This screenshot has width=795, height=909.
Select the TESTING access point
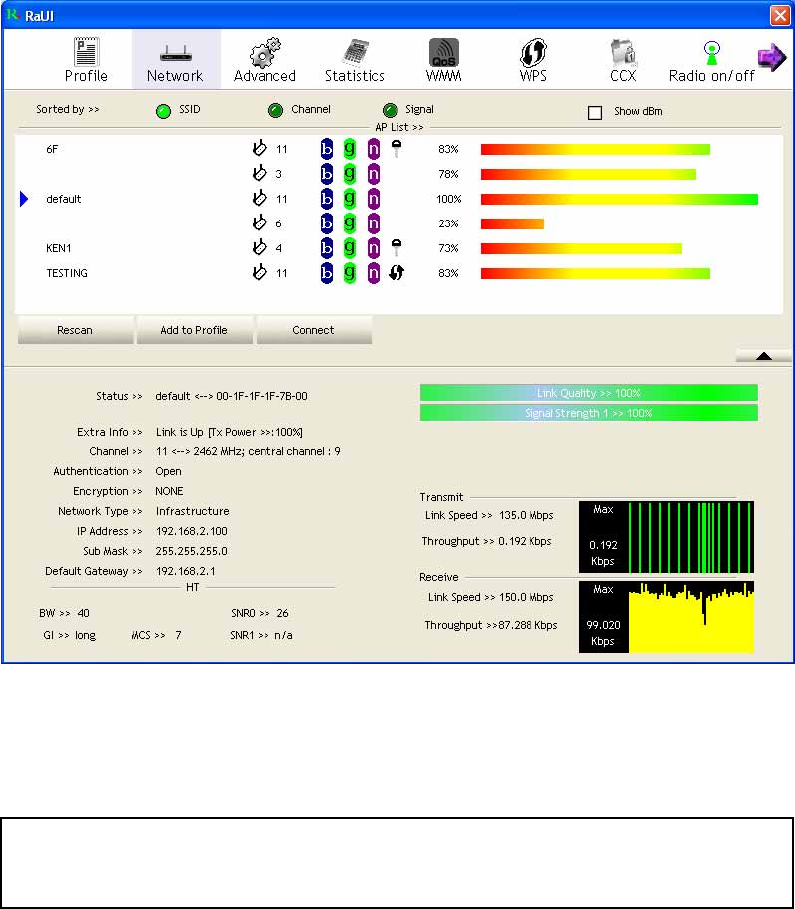(x=399, y=273)
